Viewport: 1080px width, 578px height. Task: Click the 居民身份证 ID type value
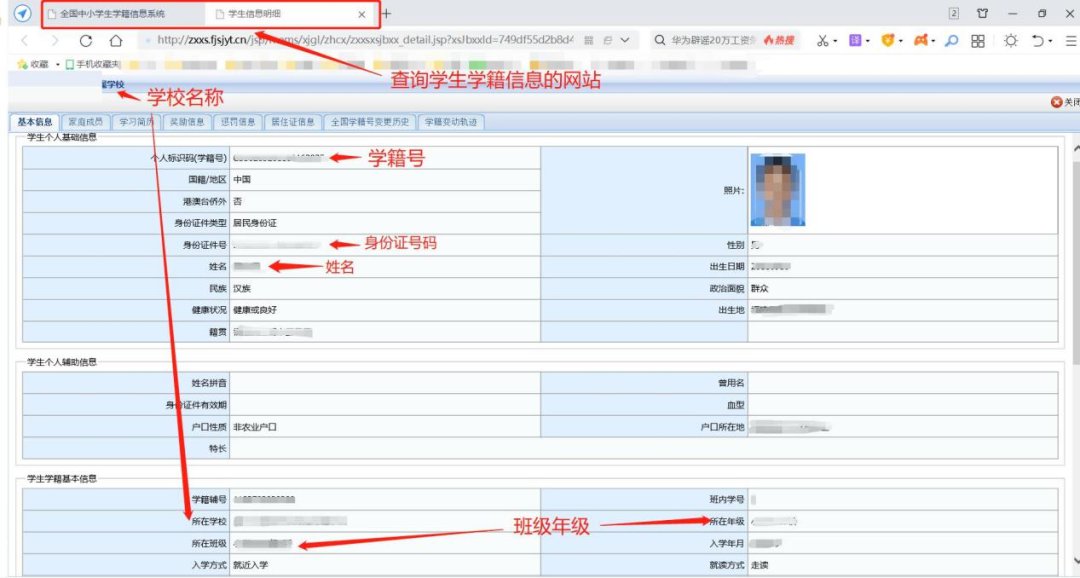pyautogui.click(x=255, y=224)
